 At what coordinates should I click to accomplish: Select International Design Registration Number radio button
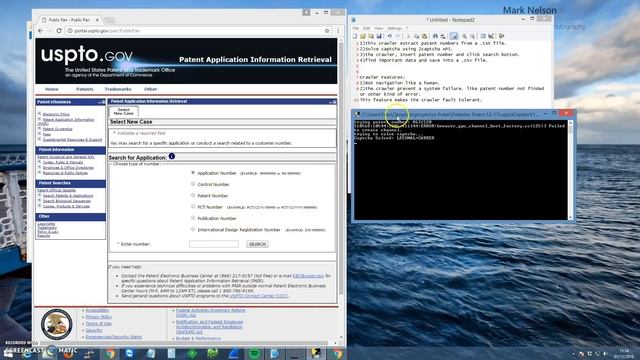point(193,229)
